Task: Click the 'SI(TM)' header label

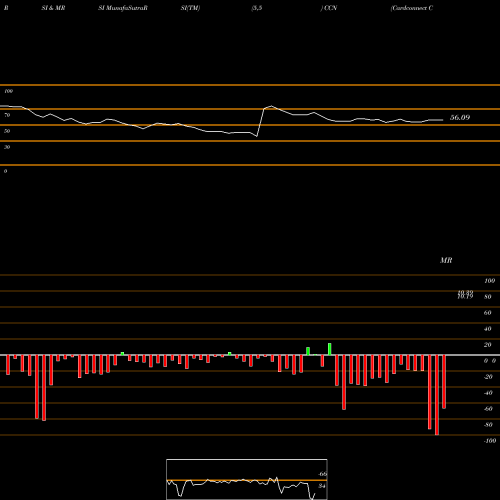Action: coord(190,8)
